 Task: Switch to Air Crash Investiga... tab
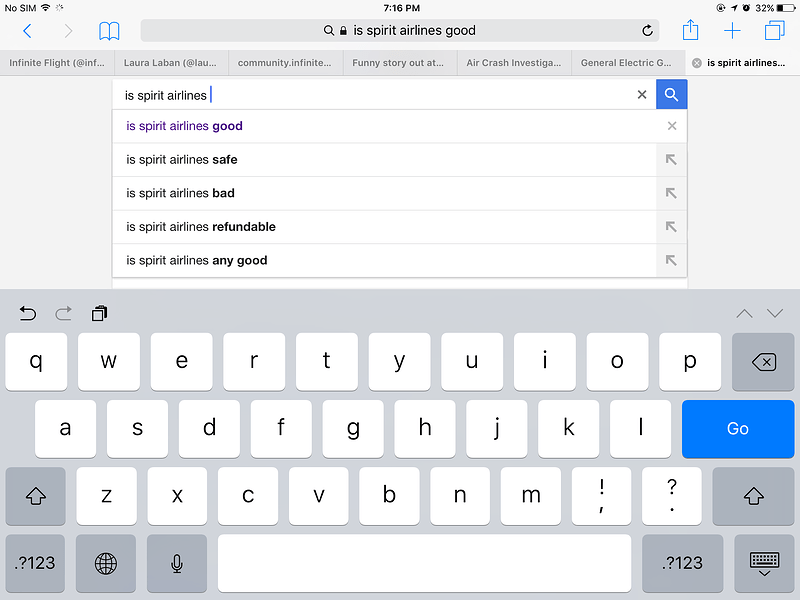[513, 63]
